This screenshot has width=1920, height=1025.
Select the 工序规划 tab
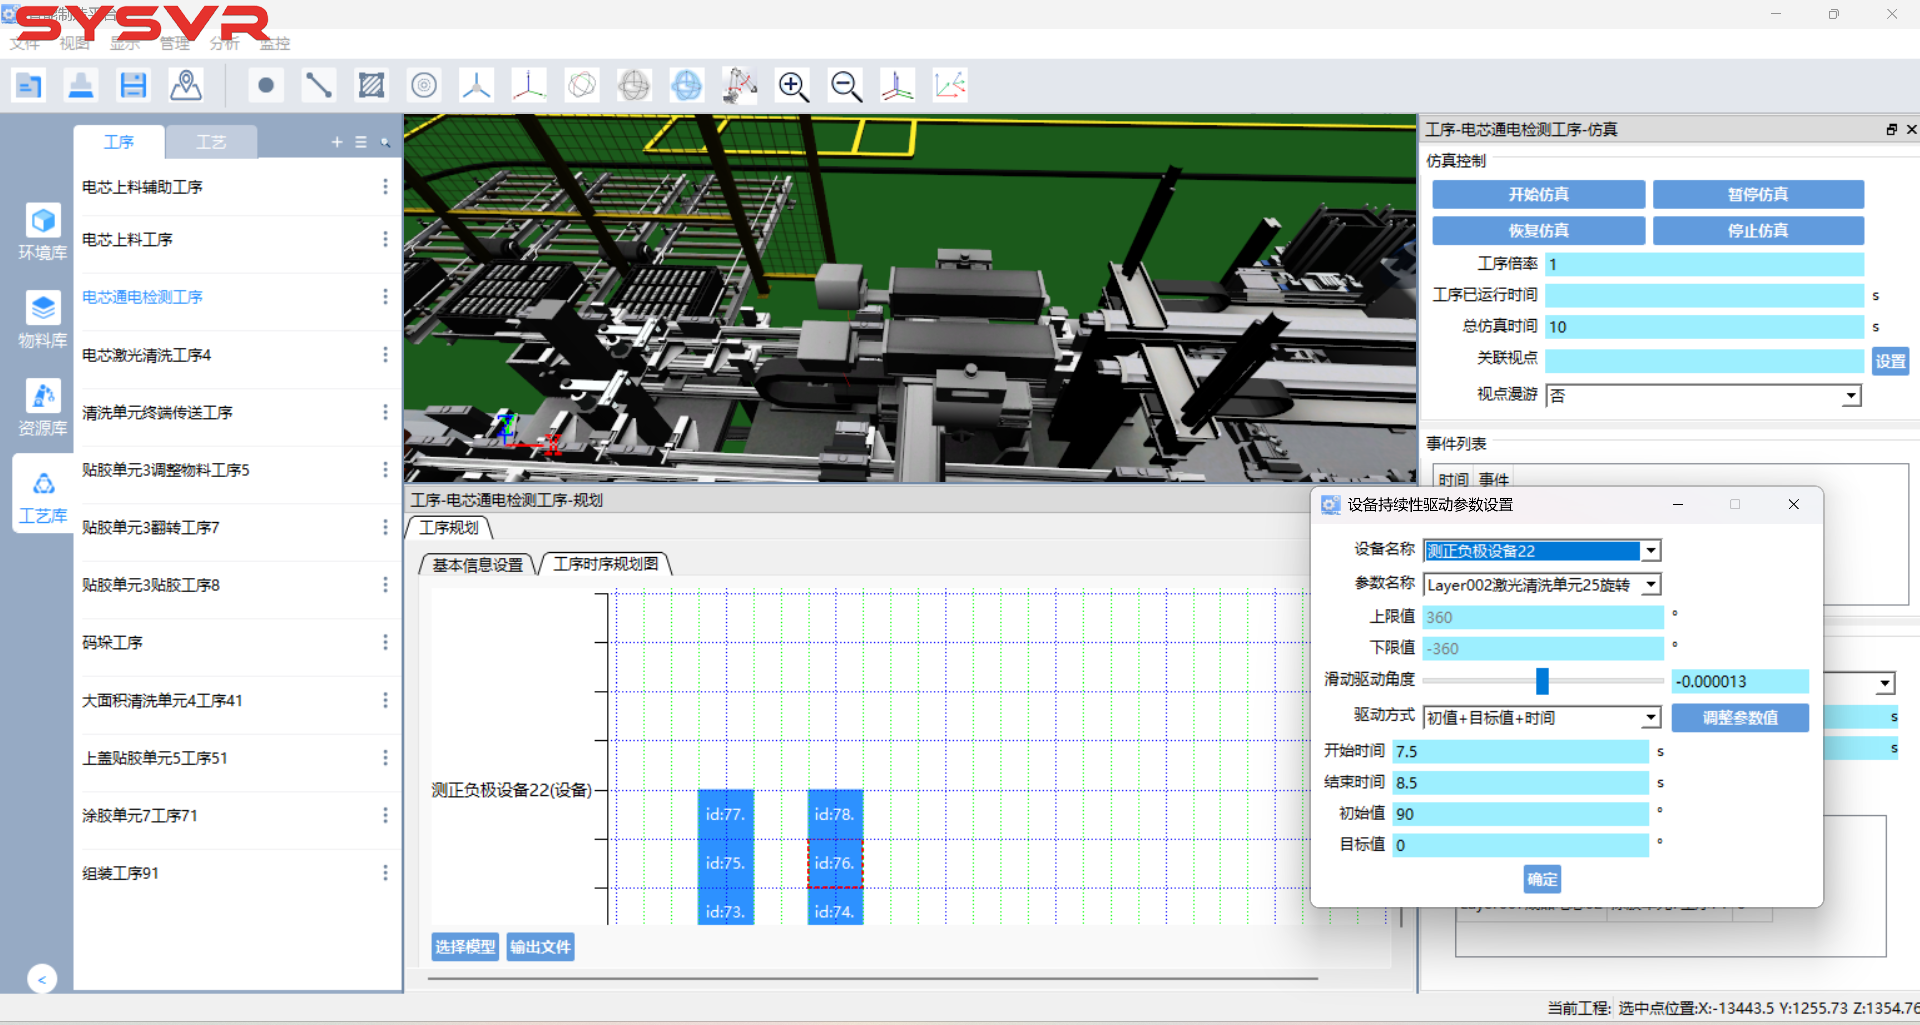tap(449, 528)
